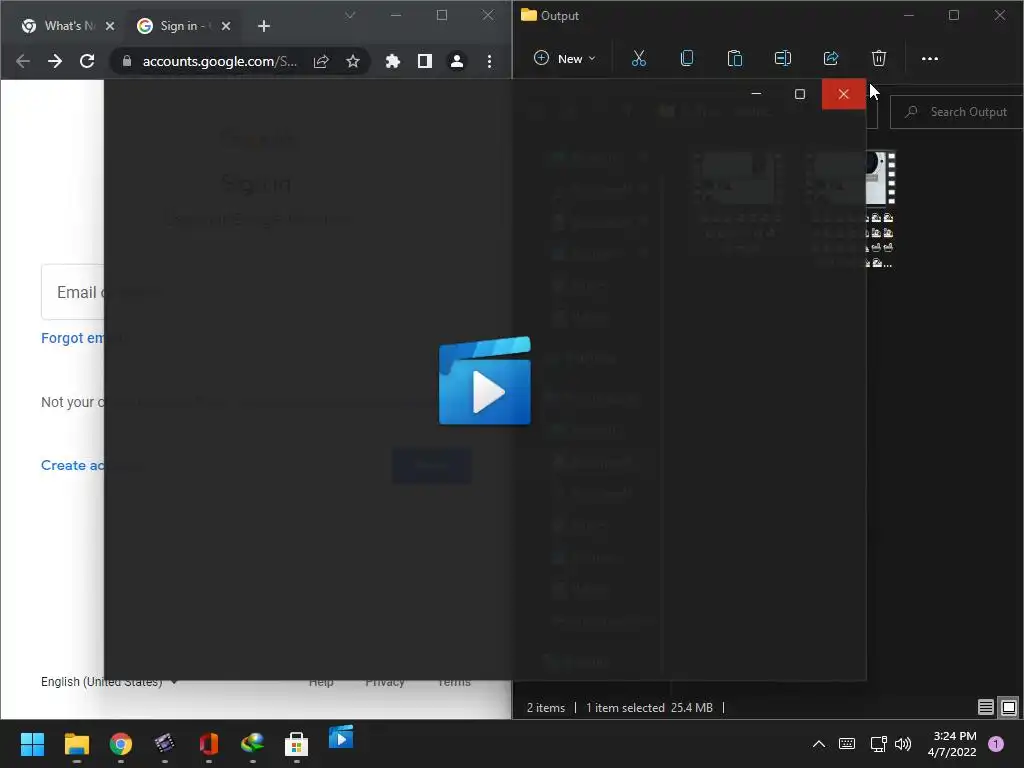The width and height of the screenshot is (1024, 768).
Task: Open Chrome three-dot menu
Action: pos(489,61)
